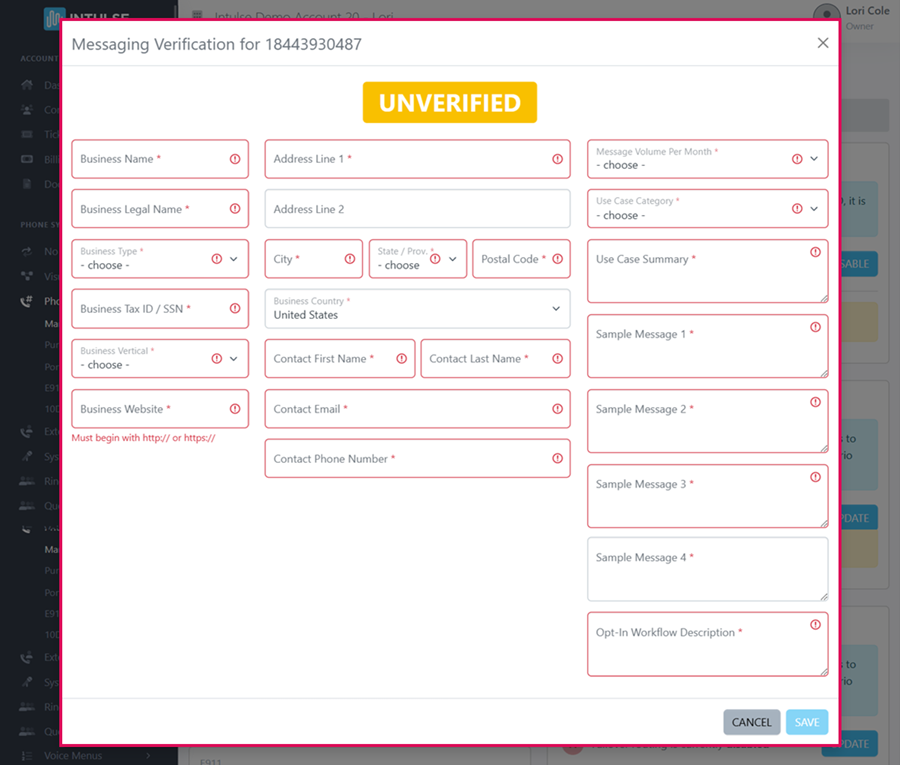Screen dimensions: 900x765
Task: Click the error icon in Business Website field
Action: pos(235,409)
